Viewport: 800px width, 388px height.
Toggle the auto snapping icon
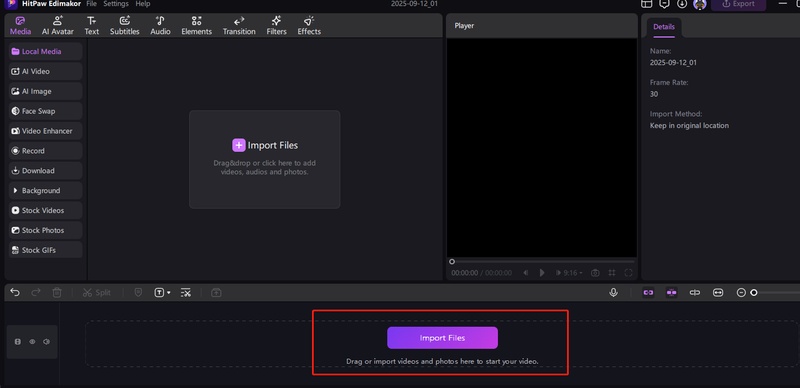coord(672,293)
